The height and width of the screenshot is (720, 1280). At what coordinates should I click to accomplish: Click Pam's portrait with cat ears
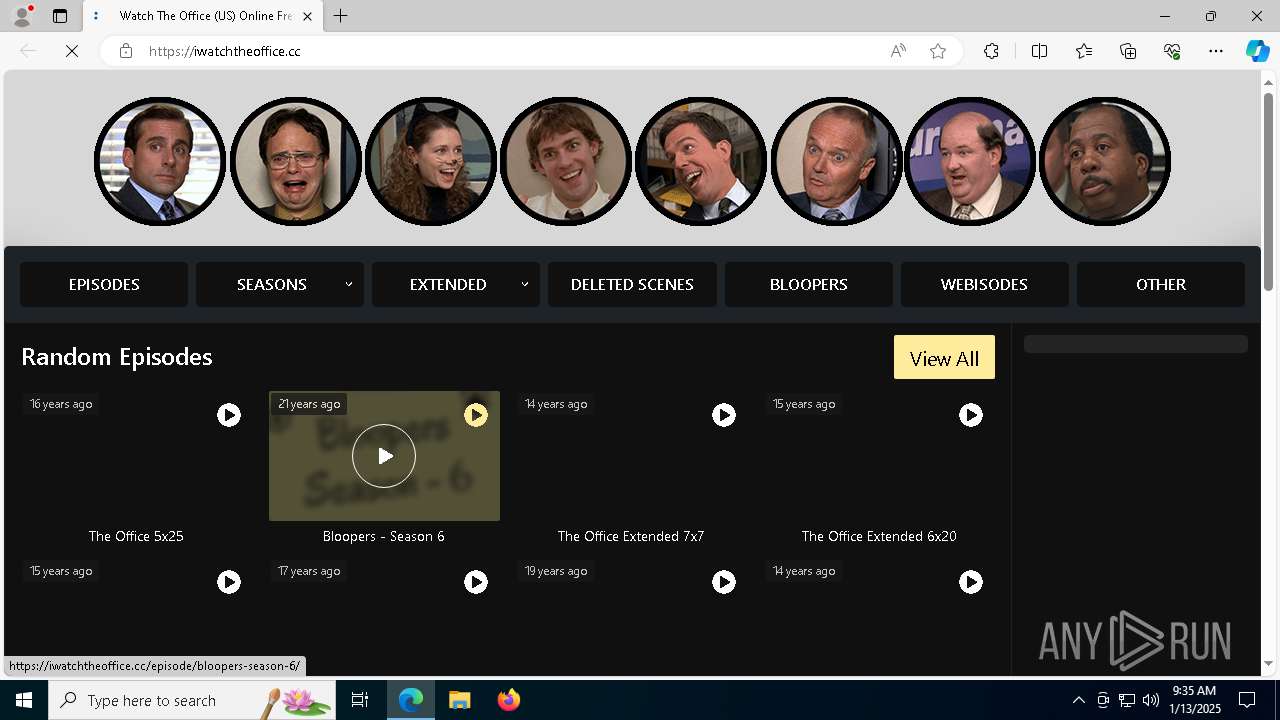pyautogui.click(x=431, y=161)
